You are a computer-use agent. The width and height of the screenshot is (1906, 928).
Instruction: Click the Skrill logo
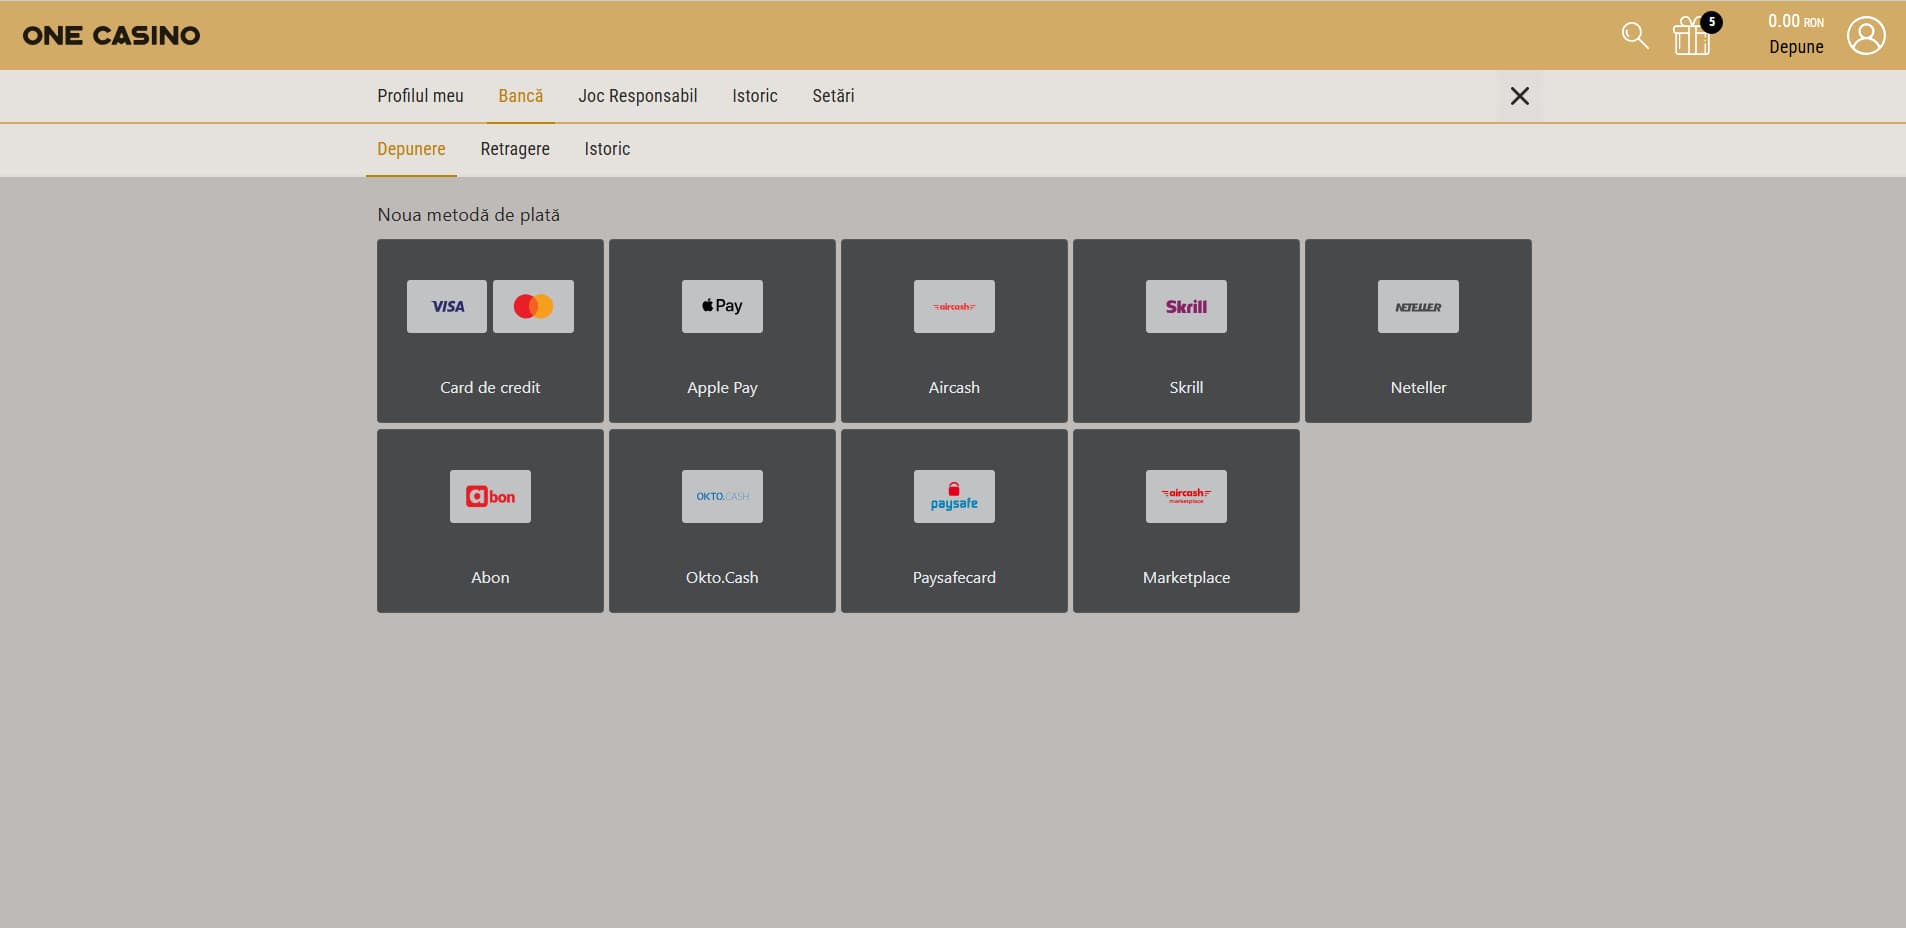point(1186,306)
